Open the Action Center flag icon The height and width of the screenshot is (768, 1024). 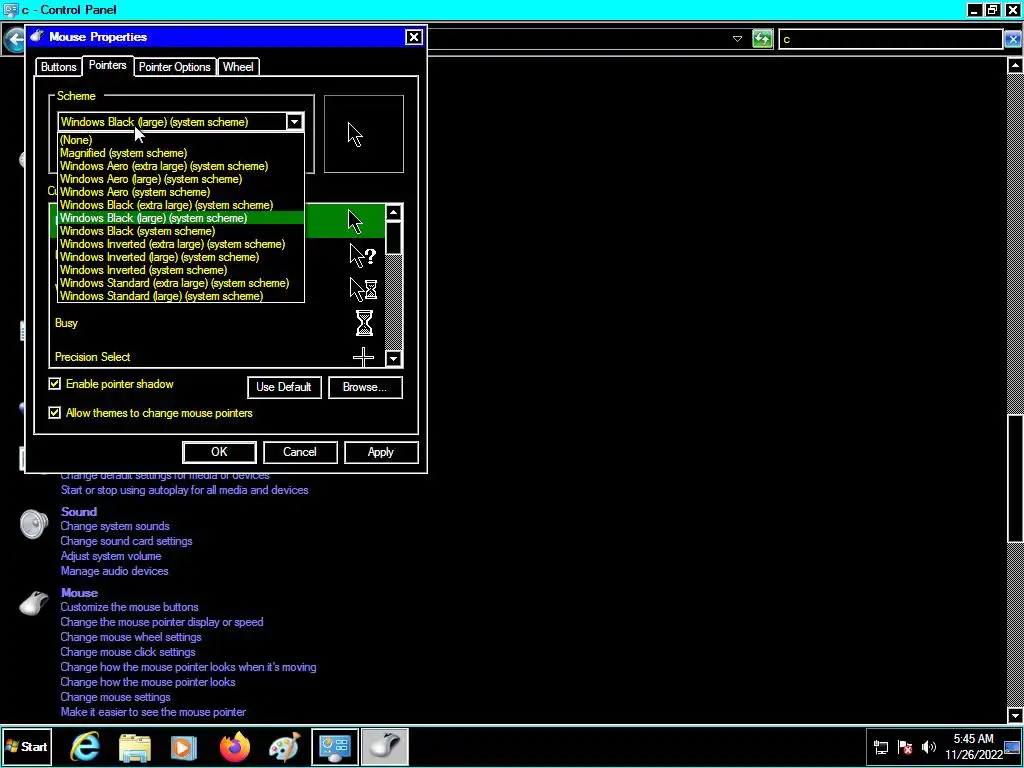(x=905, y=747)
